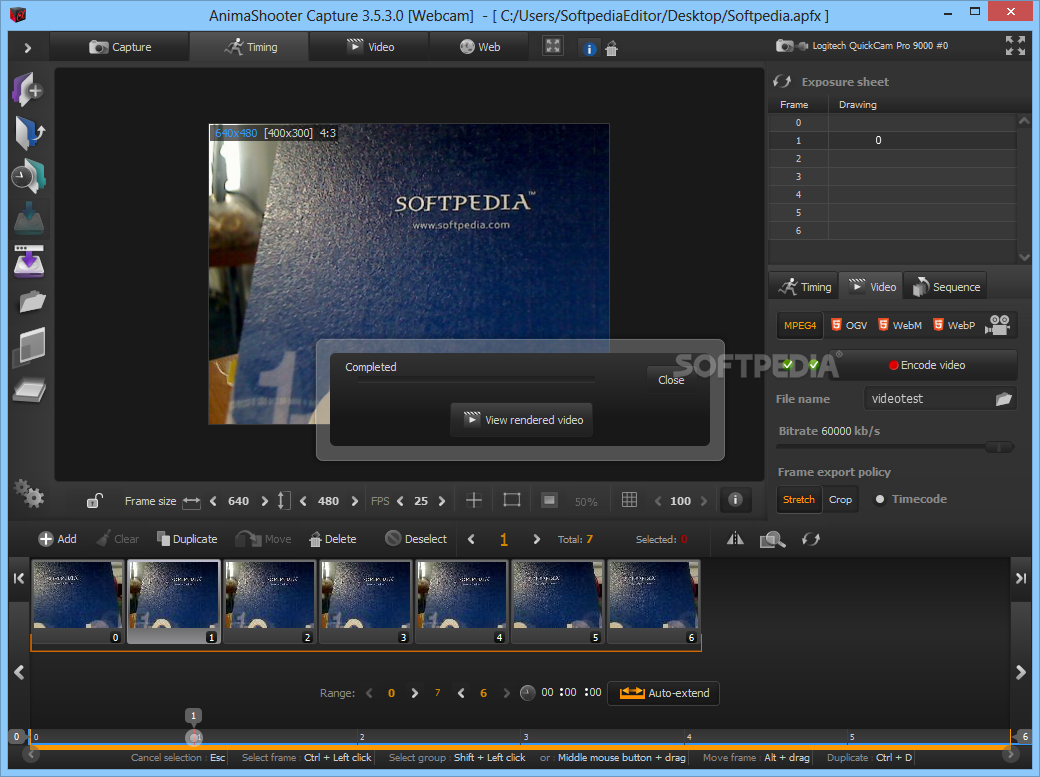The width and height of the screenshot is (1040, 777).
Task: Go to next frame with arrow after 1
Action: click(537, 539)
